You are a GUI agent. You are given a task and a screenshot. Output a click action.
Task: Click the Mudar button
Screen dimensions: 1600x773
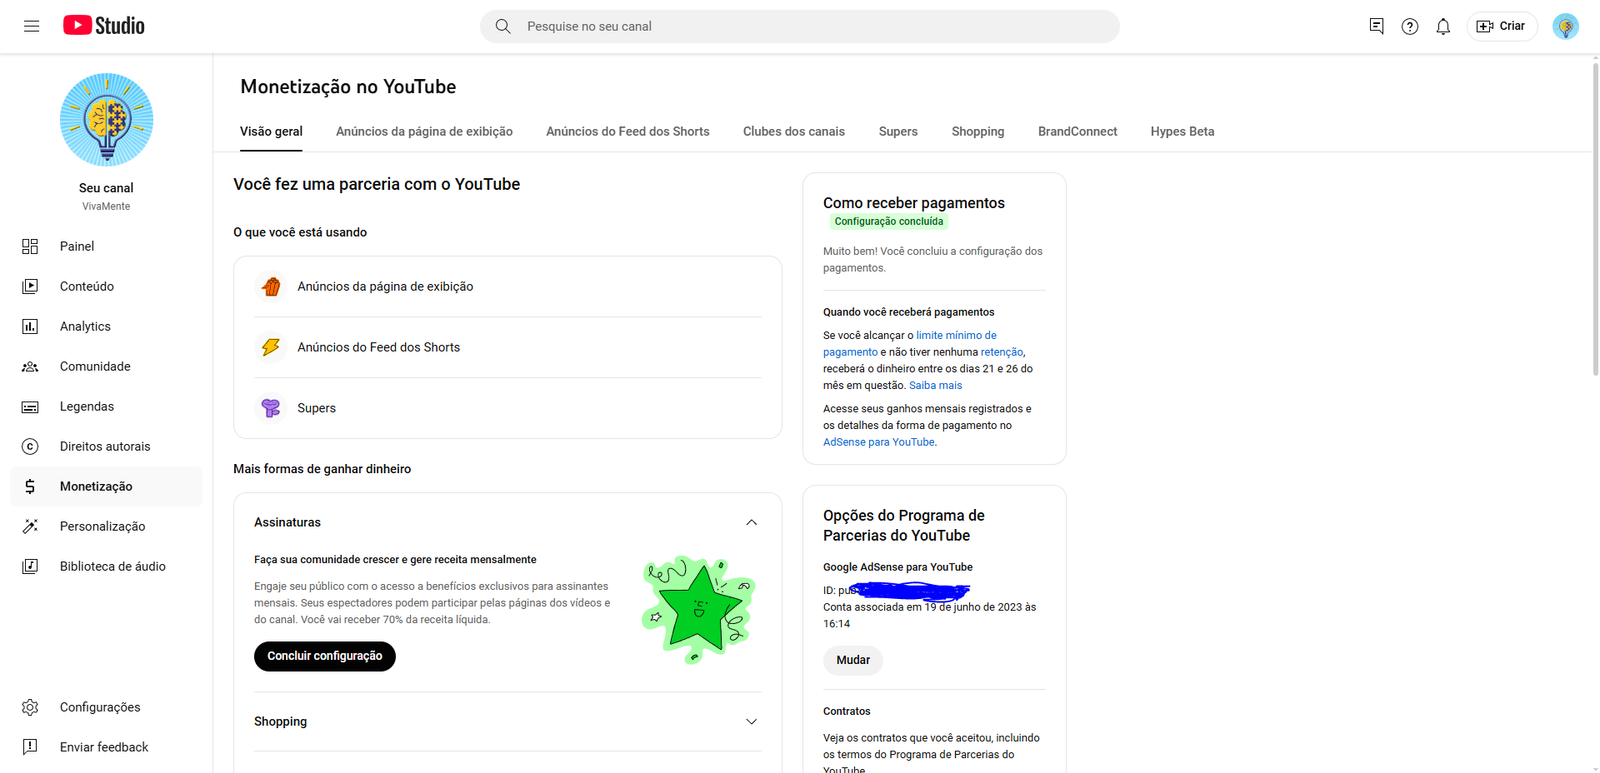[x=853, y=660]
